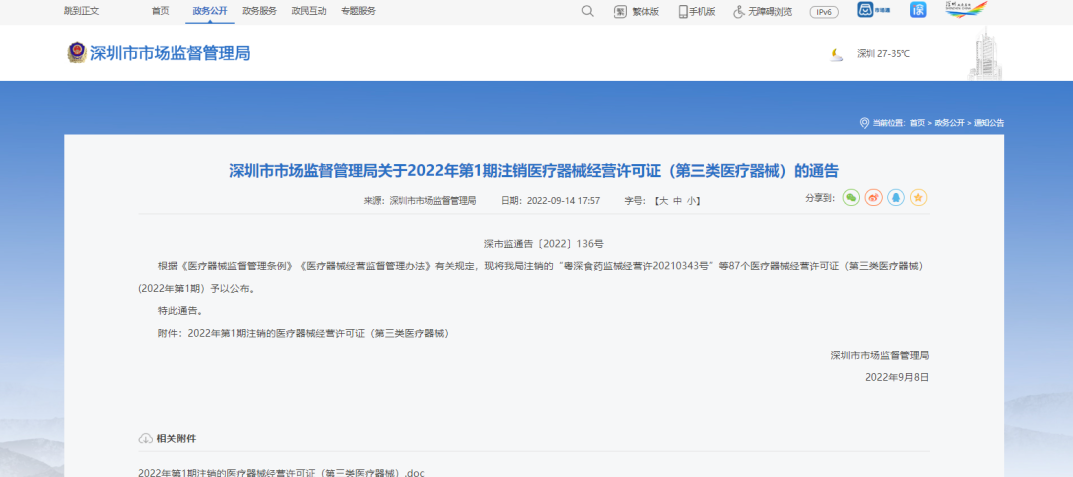The width and height of the screenshot is (1073, 477).
Task: Share the notice to QQ
Action: [x=896, y=198]
